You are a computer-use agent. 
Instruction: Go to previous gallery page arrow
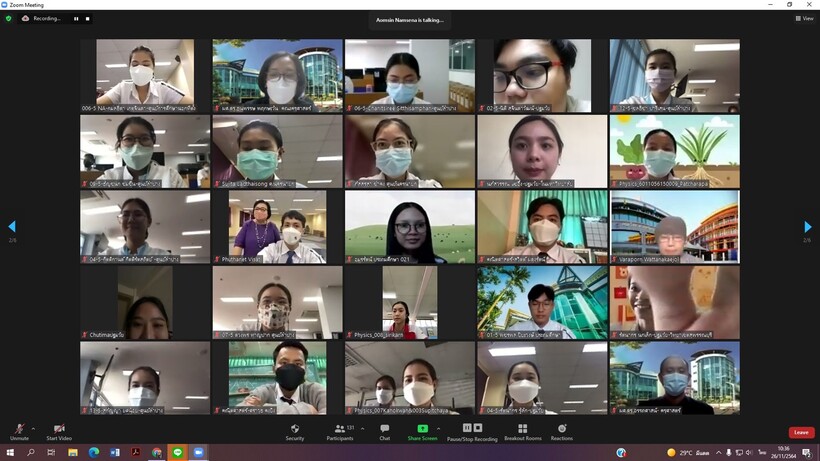pos(12,228)
